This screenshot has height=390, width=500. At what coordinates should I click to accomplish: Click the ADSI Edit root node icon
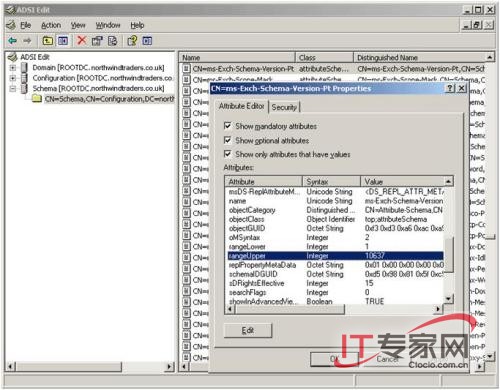pos(13,57)
